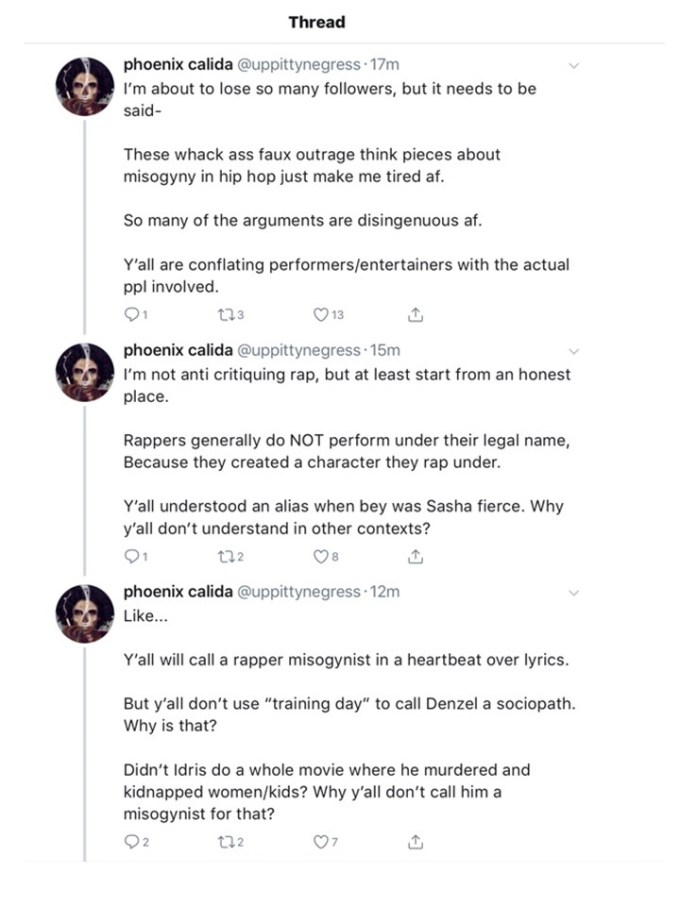Open phoenix calida profile from first tweet
The image size is (680, 906).
click(176, 65)
